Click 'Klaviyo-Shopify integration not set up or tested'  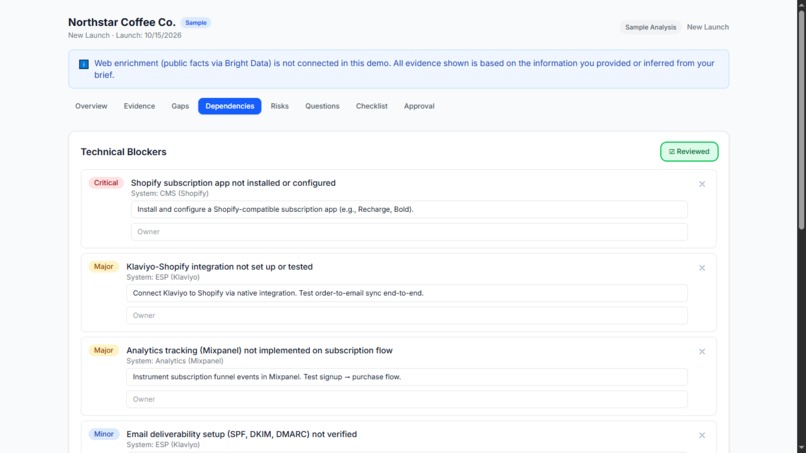click(x=219, y=267)
